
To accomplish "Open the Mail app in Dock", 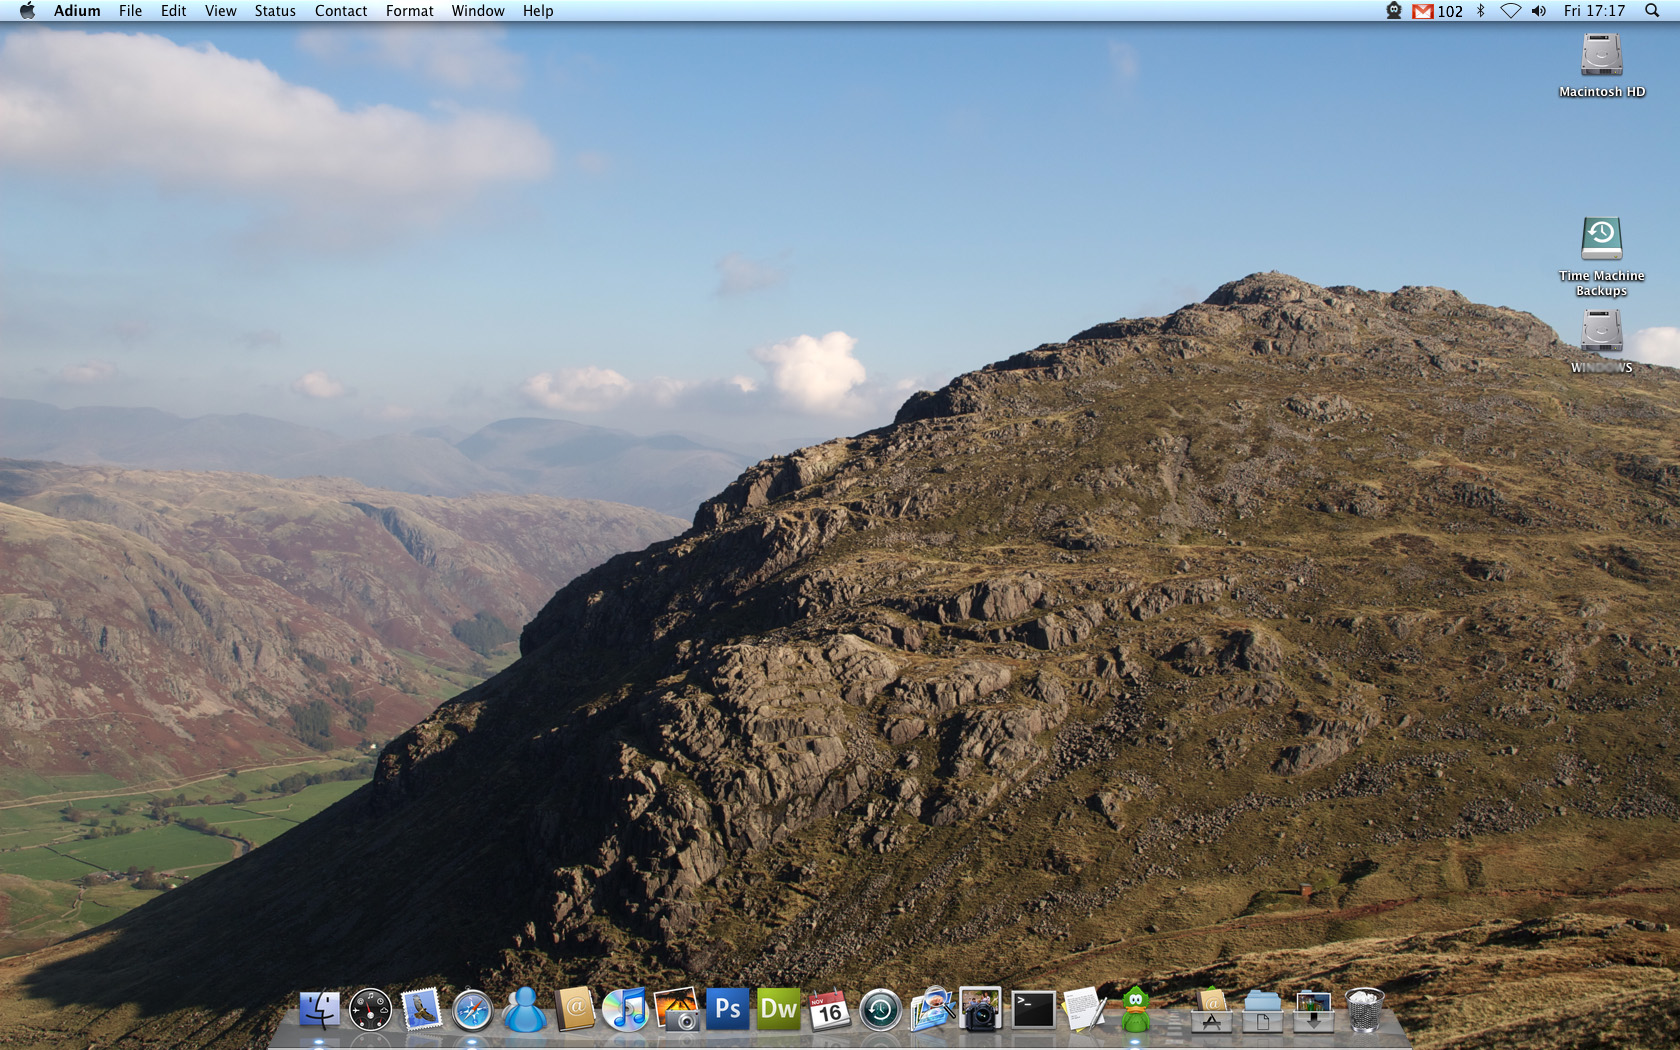I will coord(421,1010).
